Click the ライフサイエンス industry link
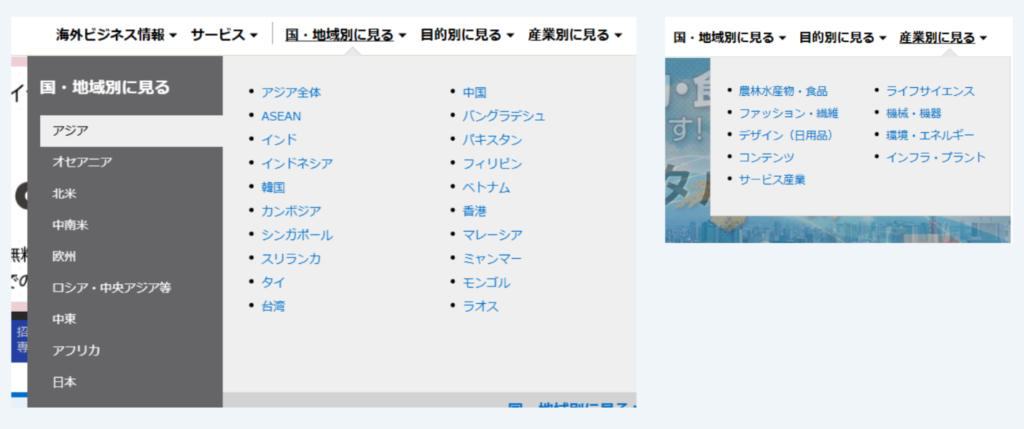Image resolution: width=1024 pixels, height=429 pixels. pyautogui.click(x=930, y=91)
